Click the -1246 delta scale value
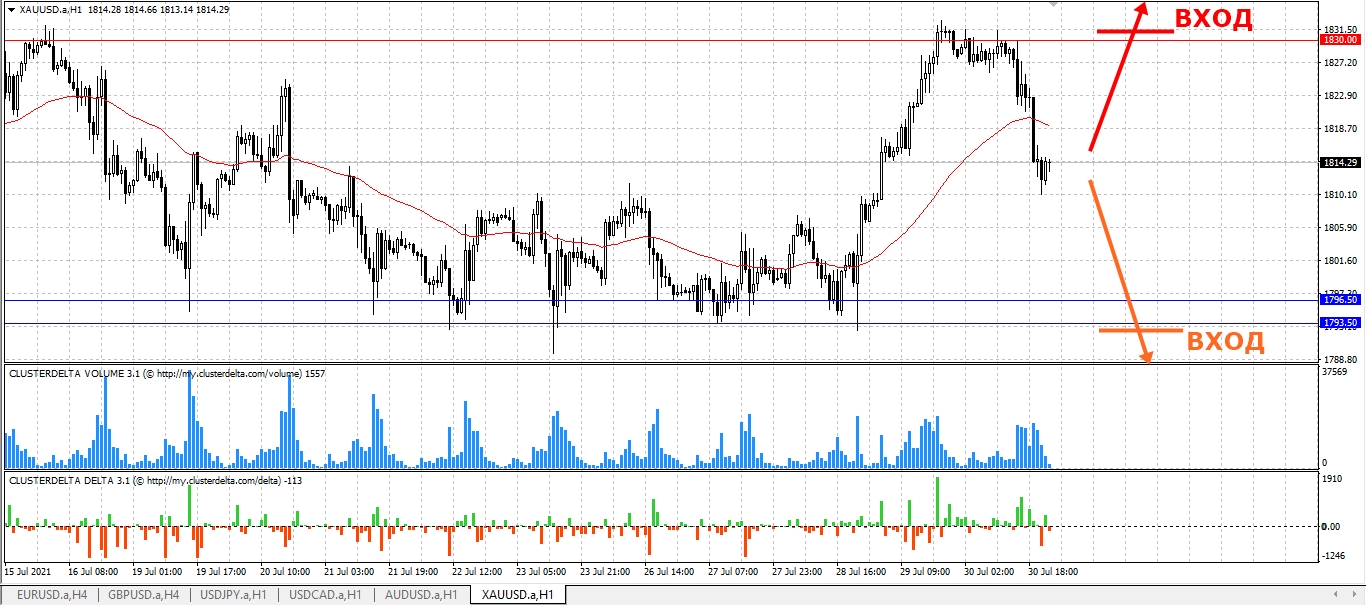 pyautogui.click(x=1334, y=555)
